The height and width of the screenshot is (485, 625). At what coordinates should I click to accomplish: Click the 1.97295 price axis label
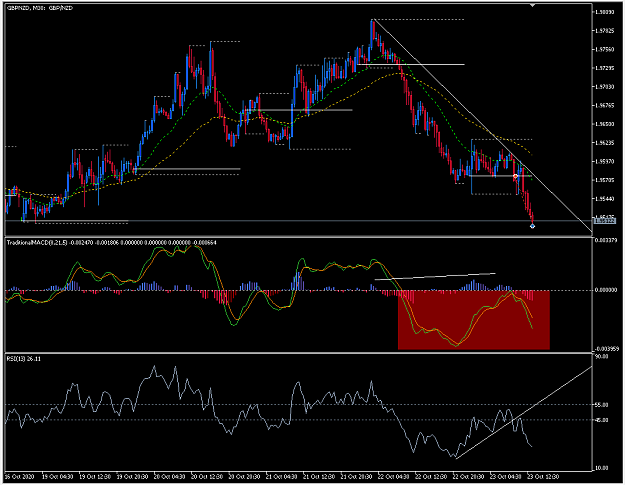pos(604,68)
